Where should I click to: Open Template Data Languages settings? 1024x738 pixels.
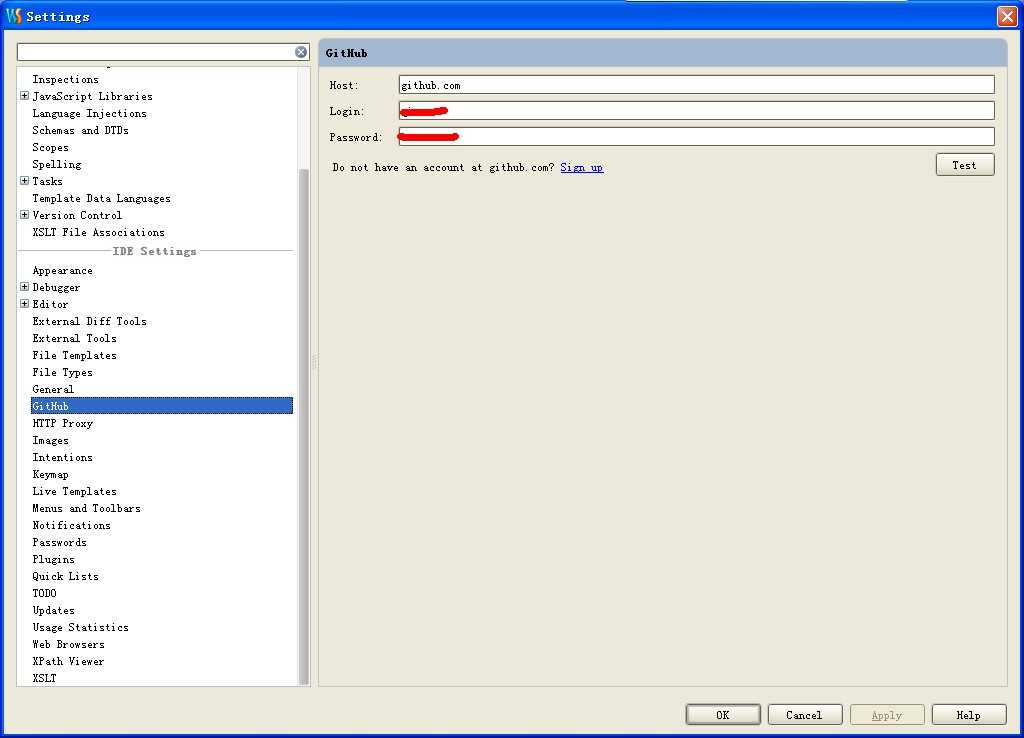click(x=101, y=199)
